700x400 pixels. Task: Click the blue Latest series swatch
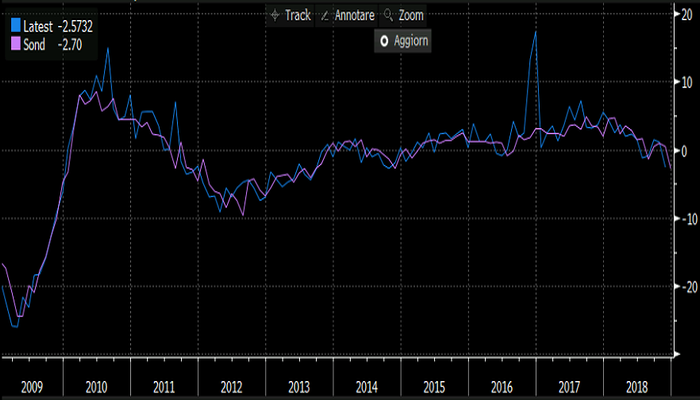click(x=12, y=11)
